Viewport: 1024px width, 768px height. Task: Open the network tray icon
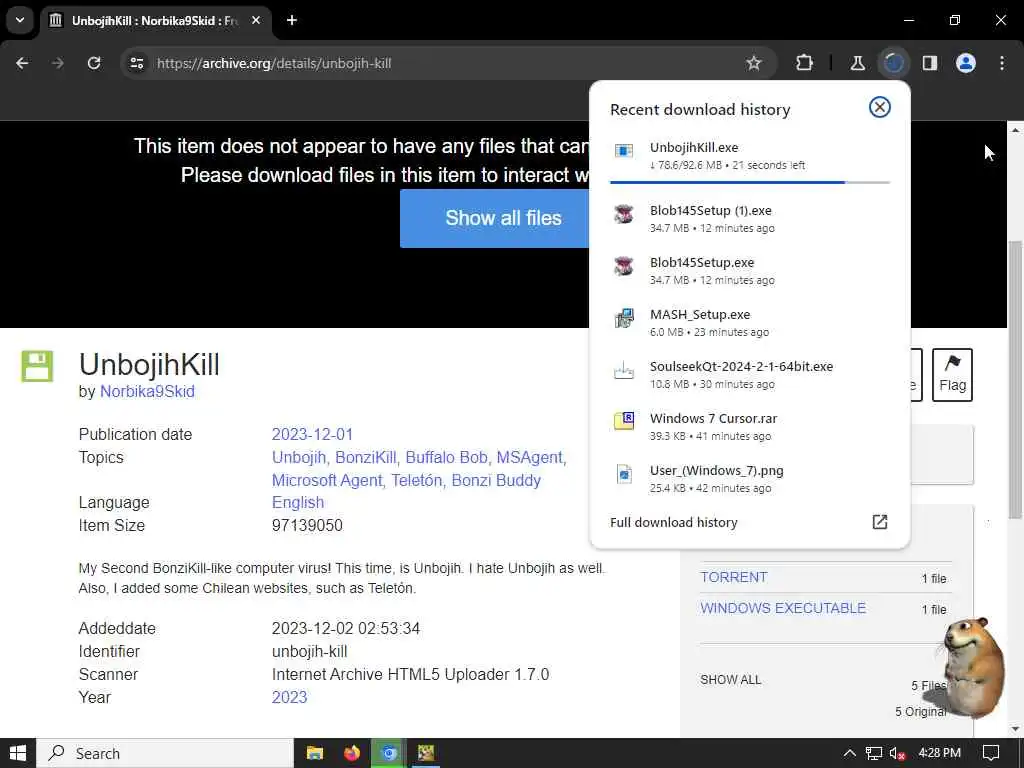click(874, 754)
